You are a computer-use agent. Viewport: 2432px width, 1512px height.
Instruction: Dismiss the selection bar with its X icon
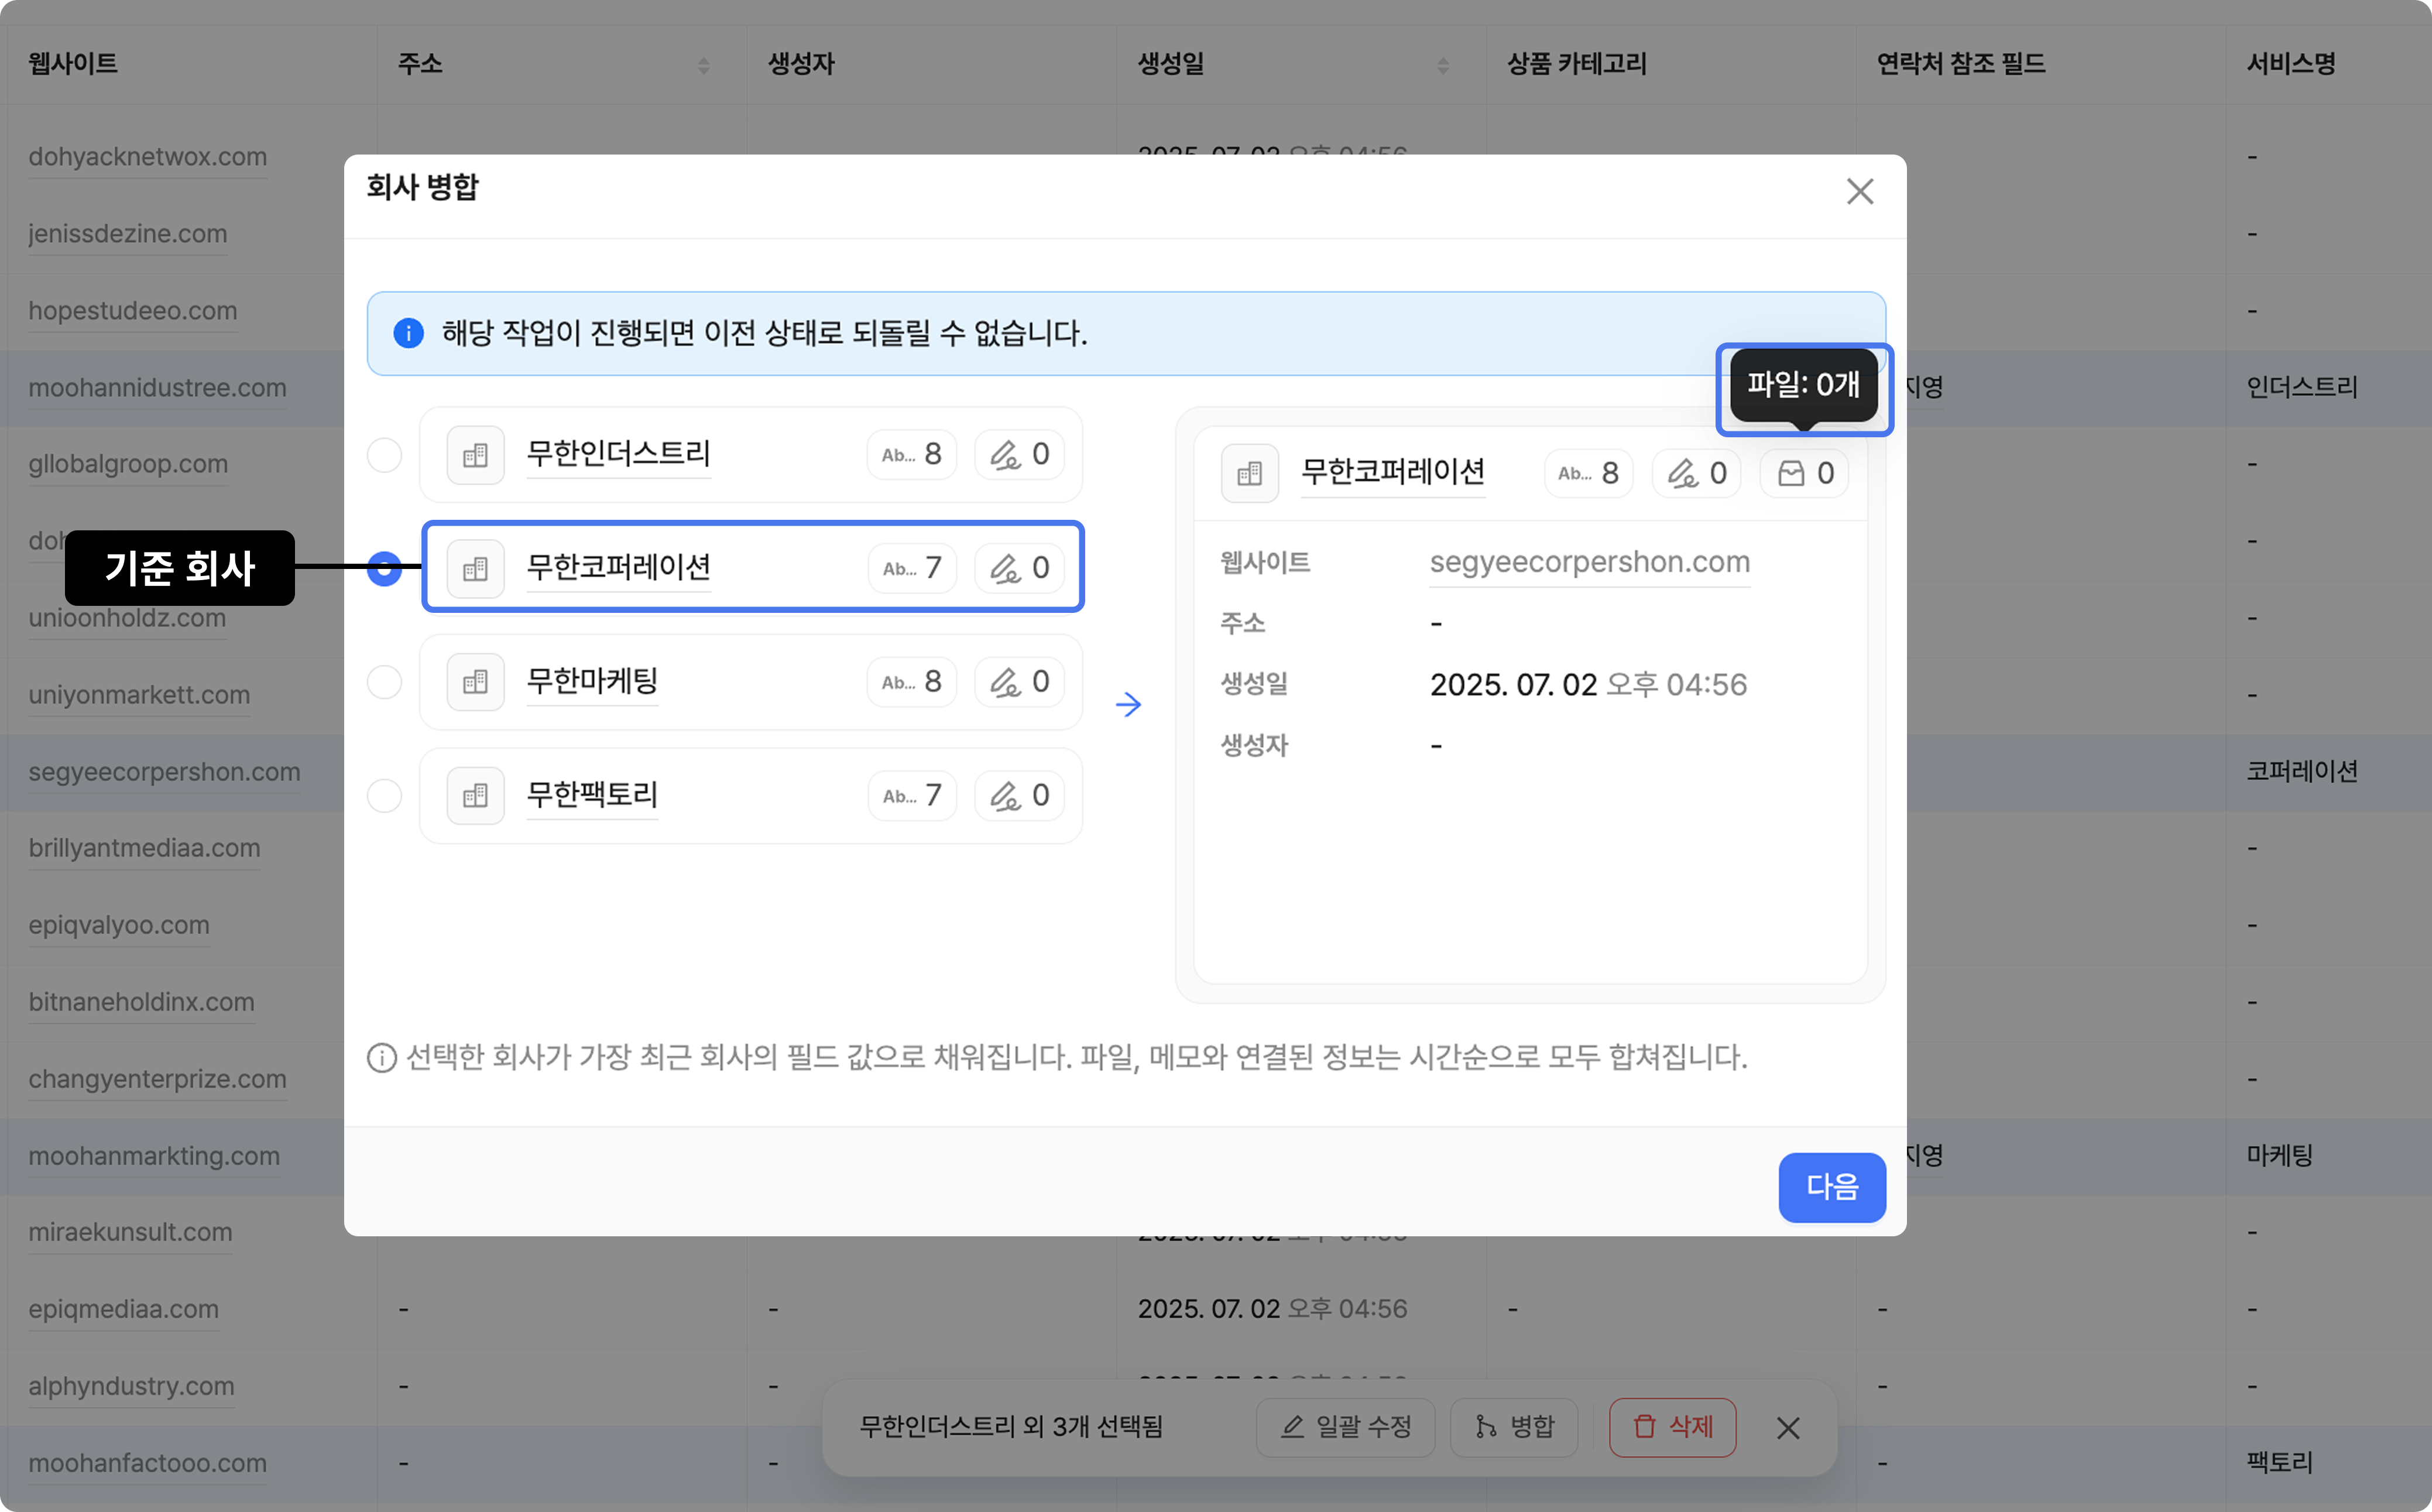point(1788,1428)
